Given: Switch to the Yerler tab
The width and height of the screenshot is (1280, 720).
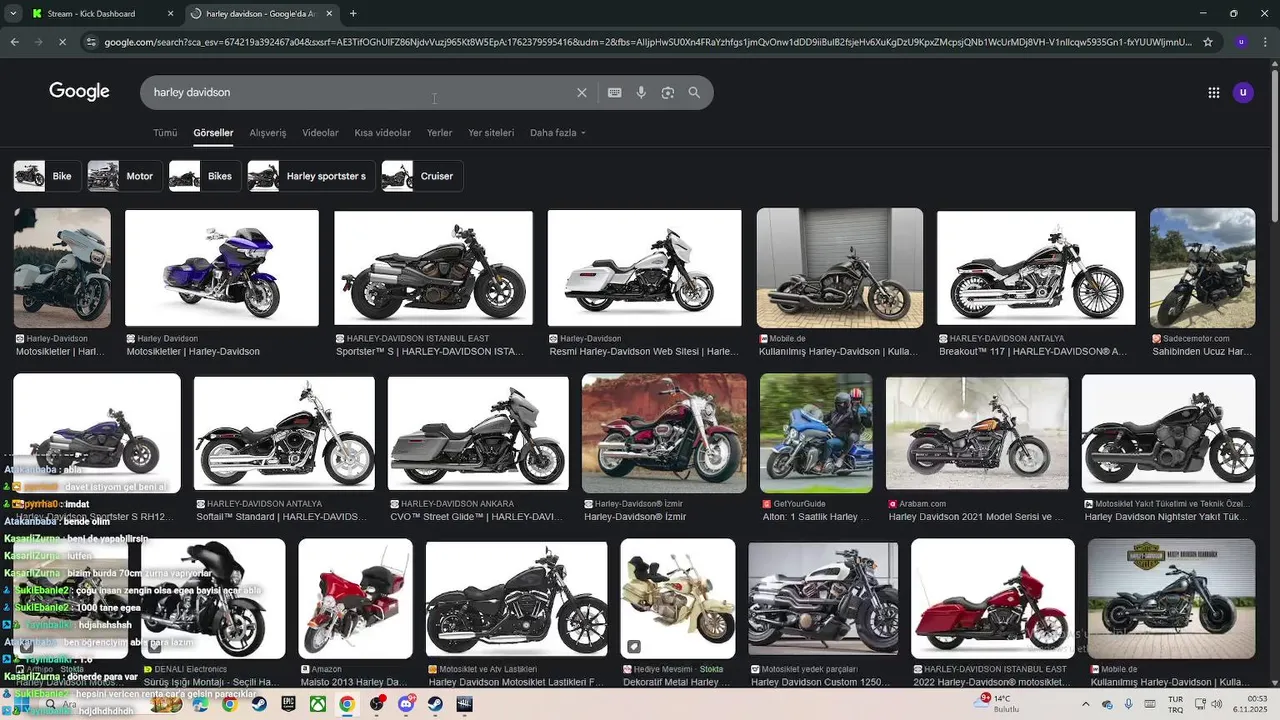Looking at the screenshot, I should click(439, 133).
